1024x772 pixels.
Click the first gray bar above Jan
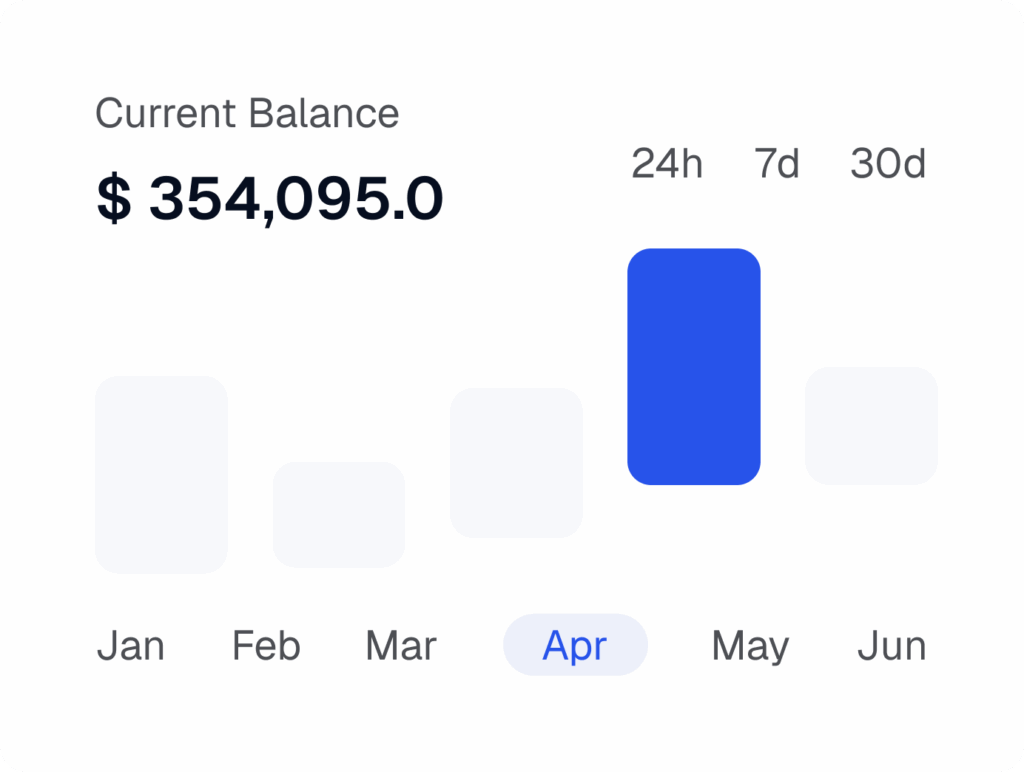[x=161, y=474]
